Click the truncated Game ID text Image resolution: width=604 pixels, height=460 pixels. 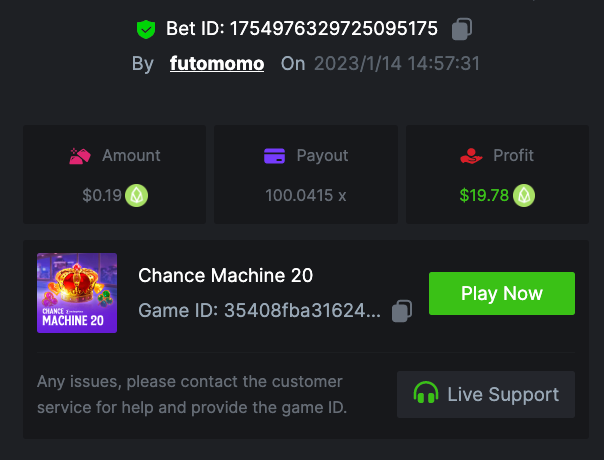tap(259, 311)
